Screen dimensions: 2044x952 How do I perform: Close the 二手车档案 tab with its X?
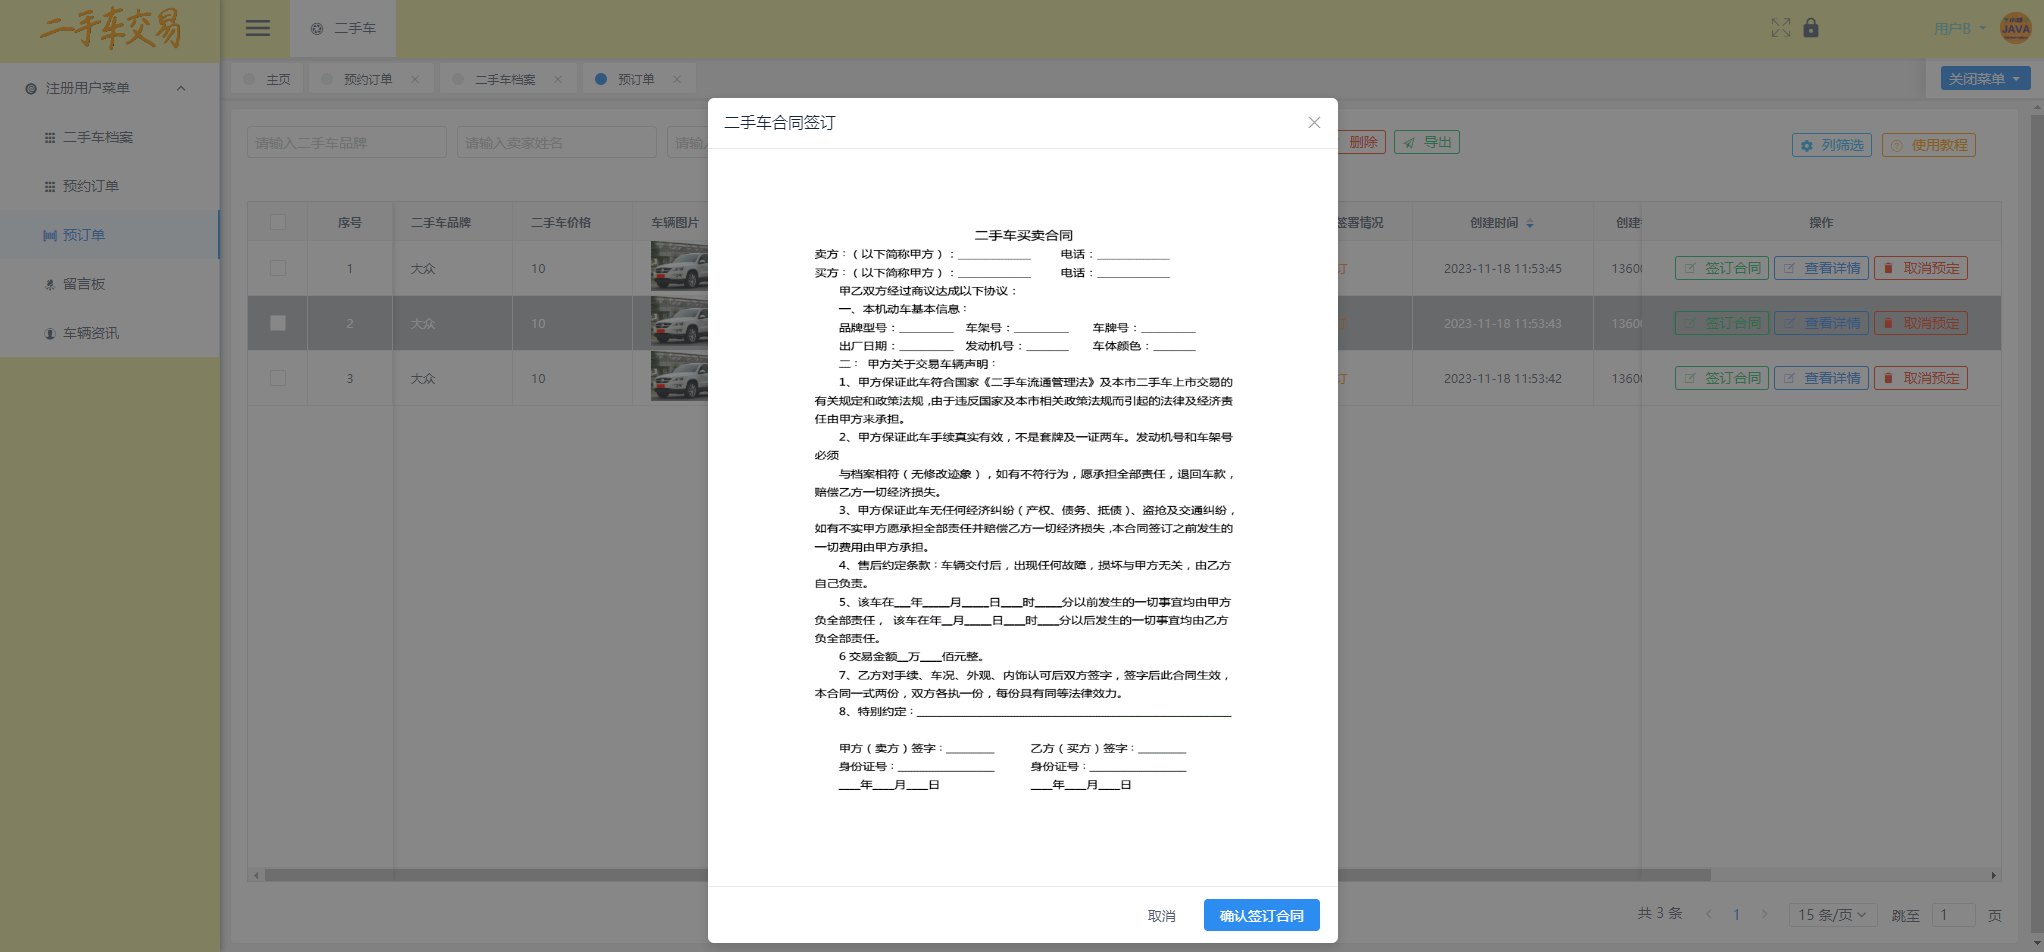point(558,79)
